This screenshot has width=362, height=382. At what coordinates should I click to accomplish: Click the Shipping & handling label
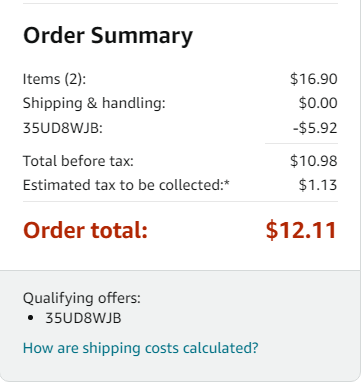pyautogui.click(x=94, y=103)
